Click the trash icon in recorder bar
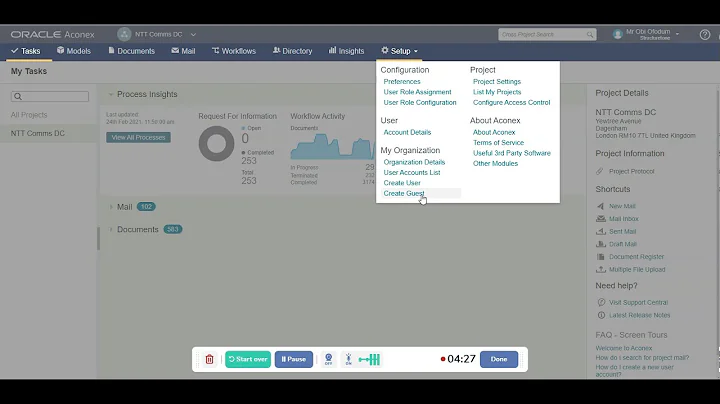This screenshot has width=720, height=404. (209, 359)
